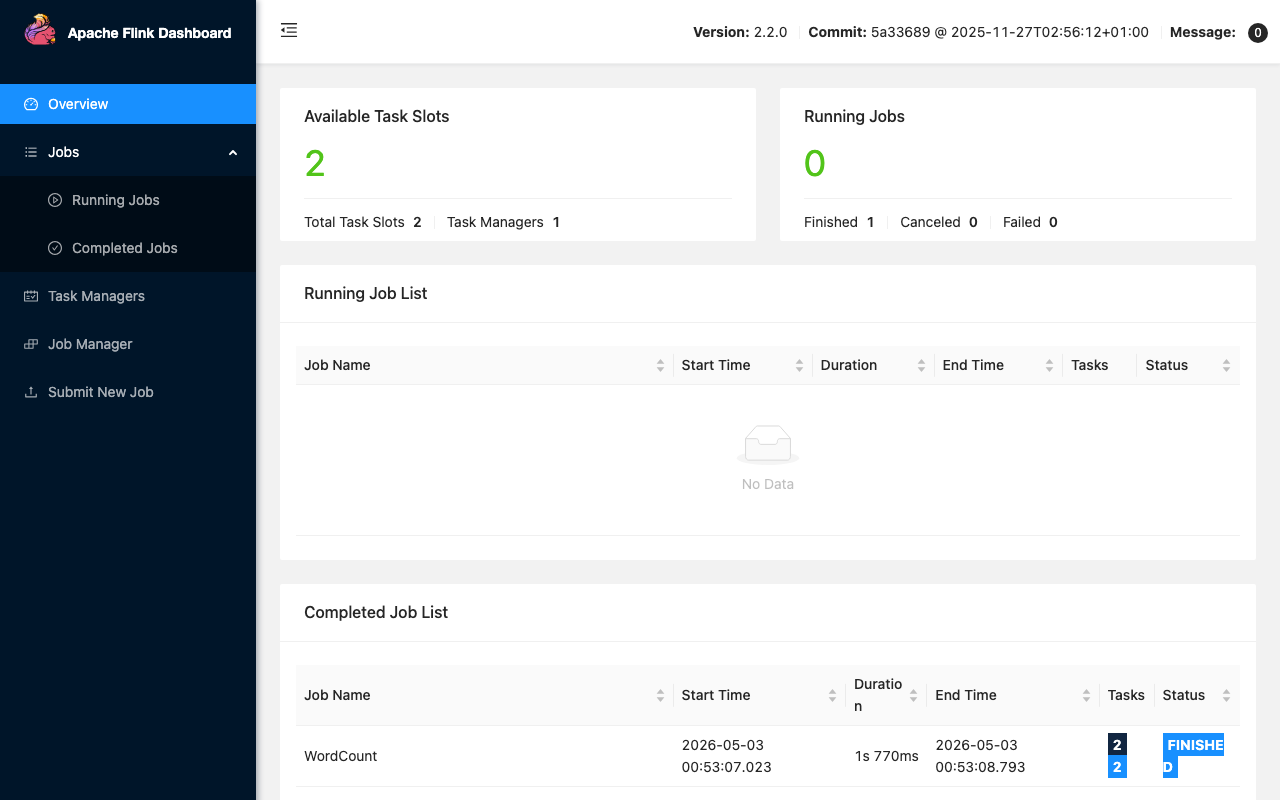Viewport: 1280px width, 800px height.
Task: Go to Task Managers
Action: (128, 296)
